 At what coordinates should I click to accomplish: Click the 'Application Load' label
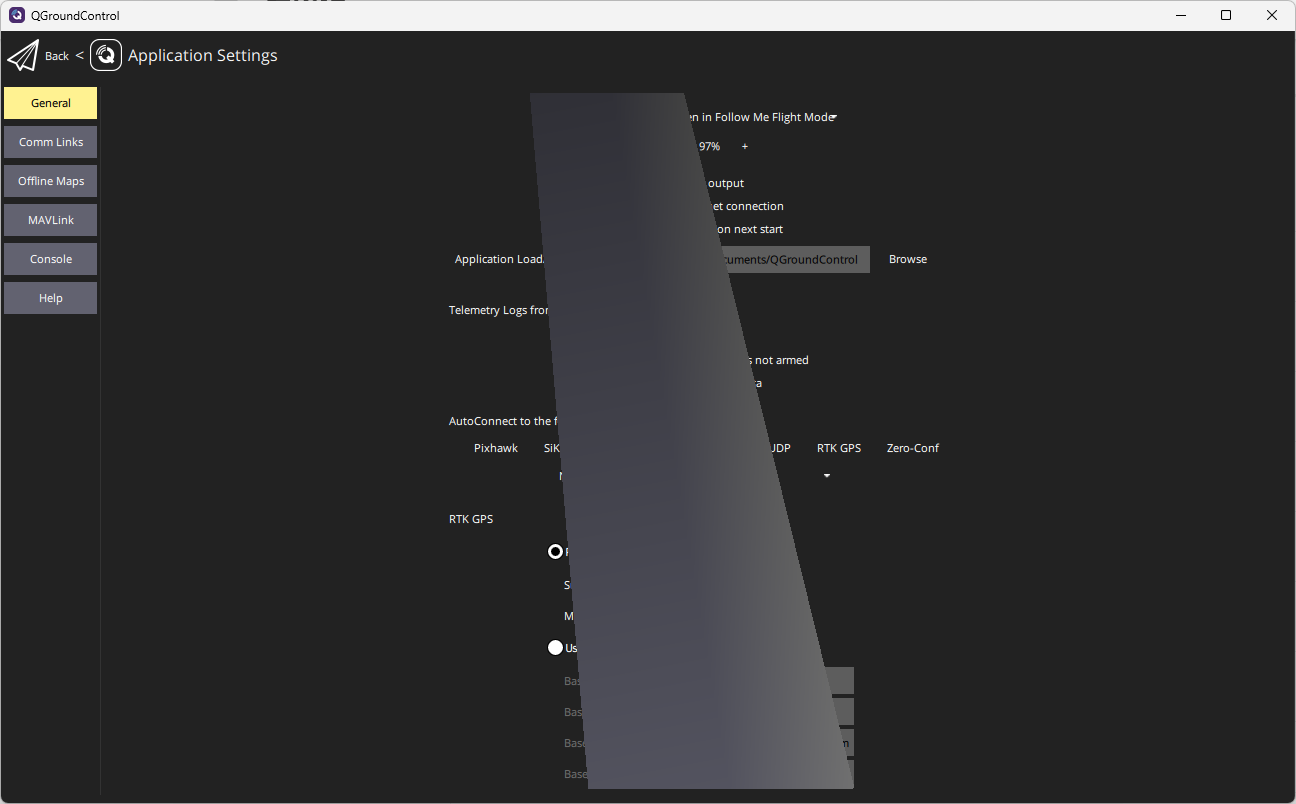[498, 259]
